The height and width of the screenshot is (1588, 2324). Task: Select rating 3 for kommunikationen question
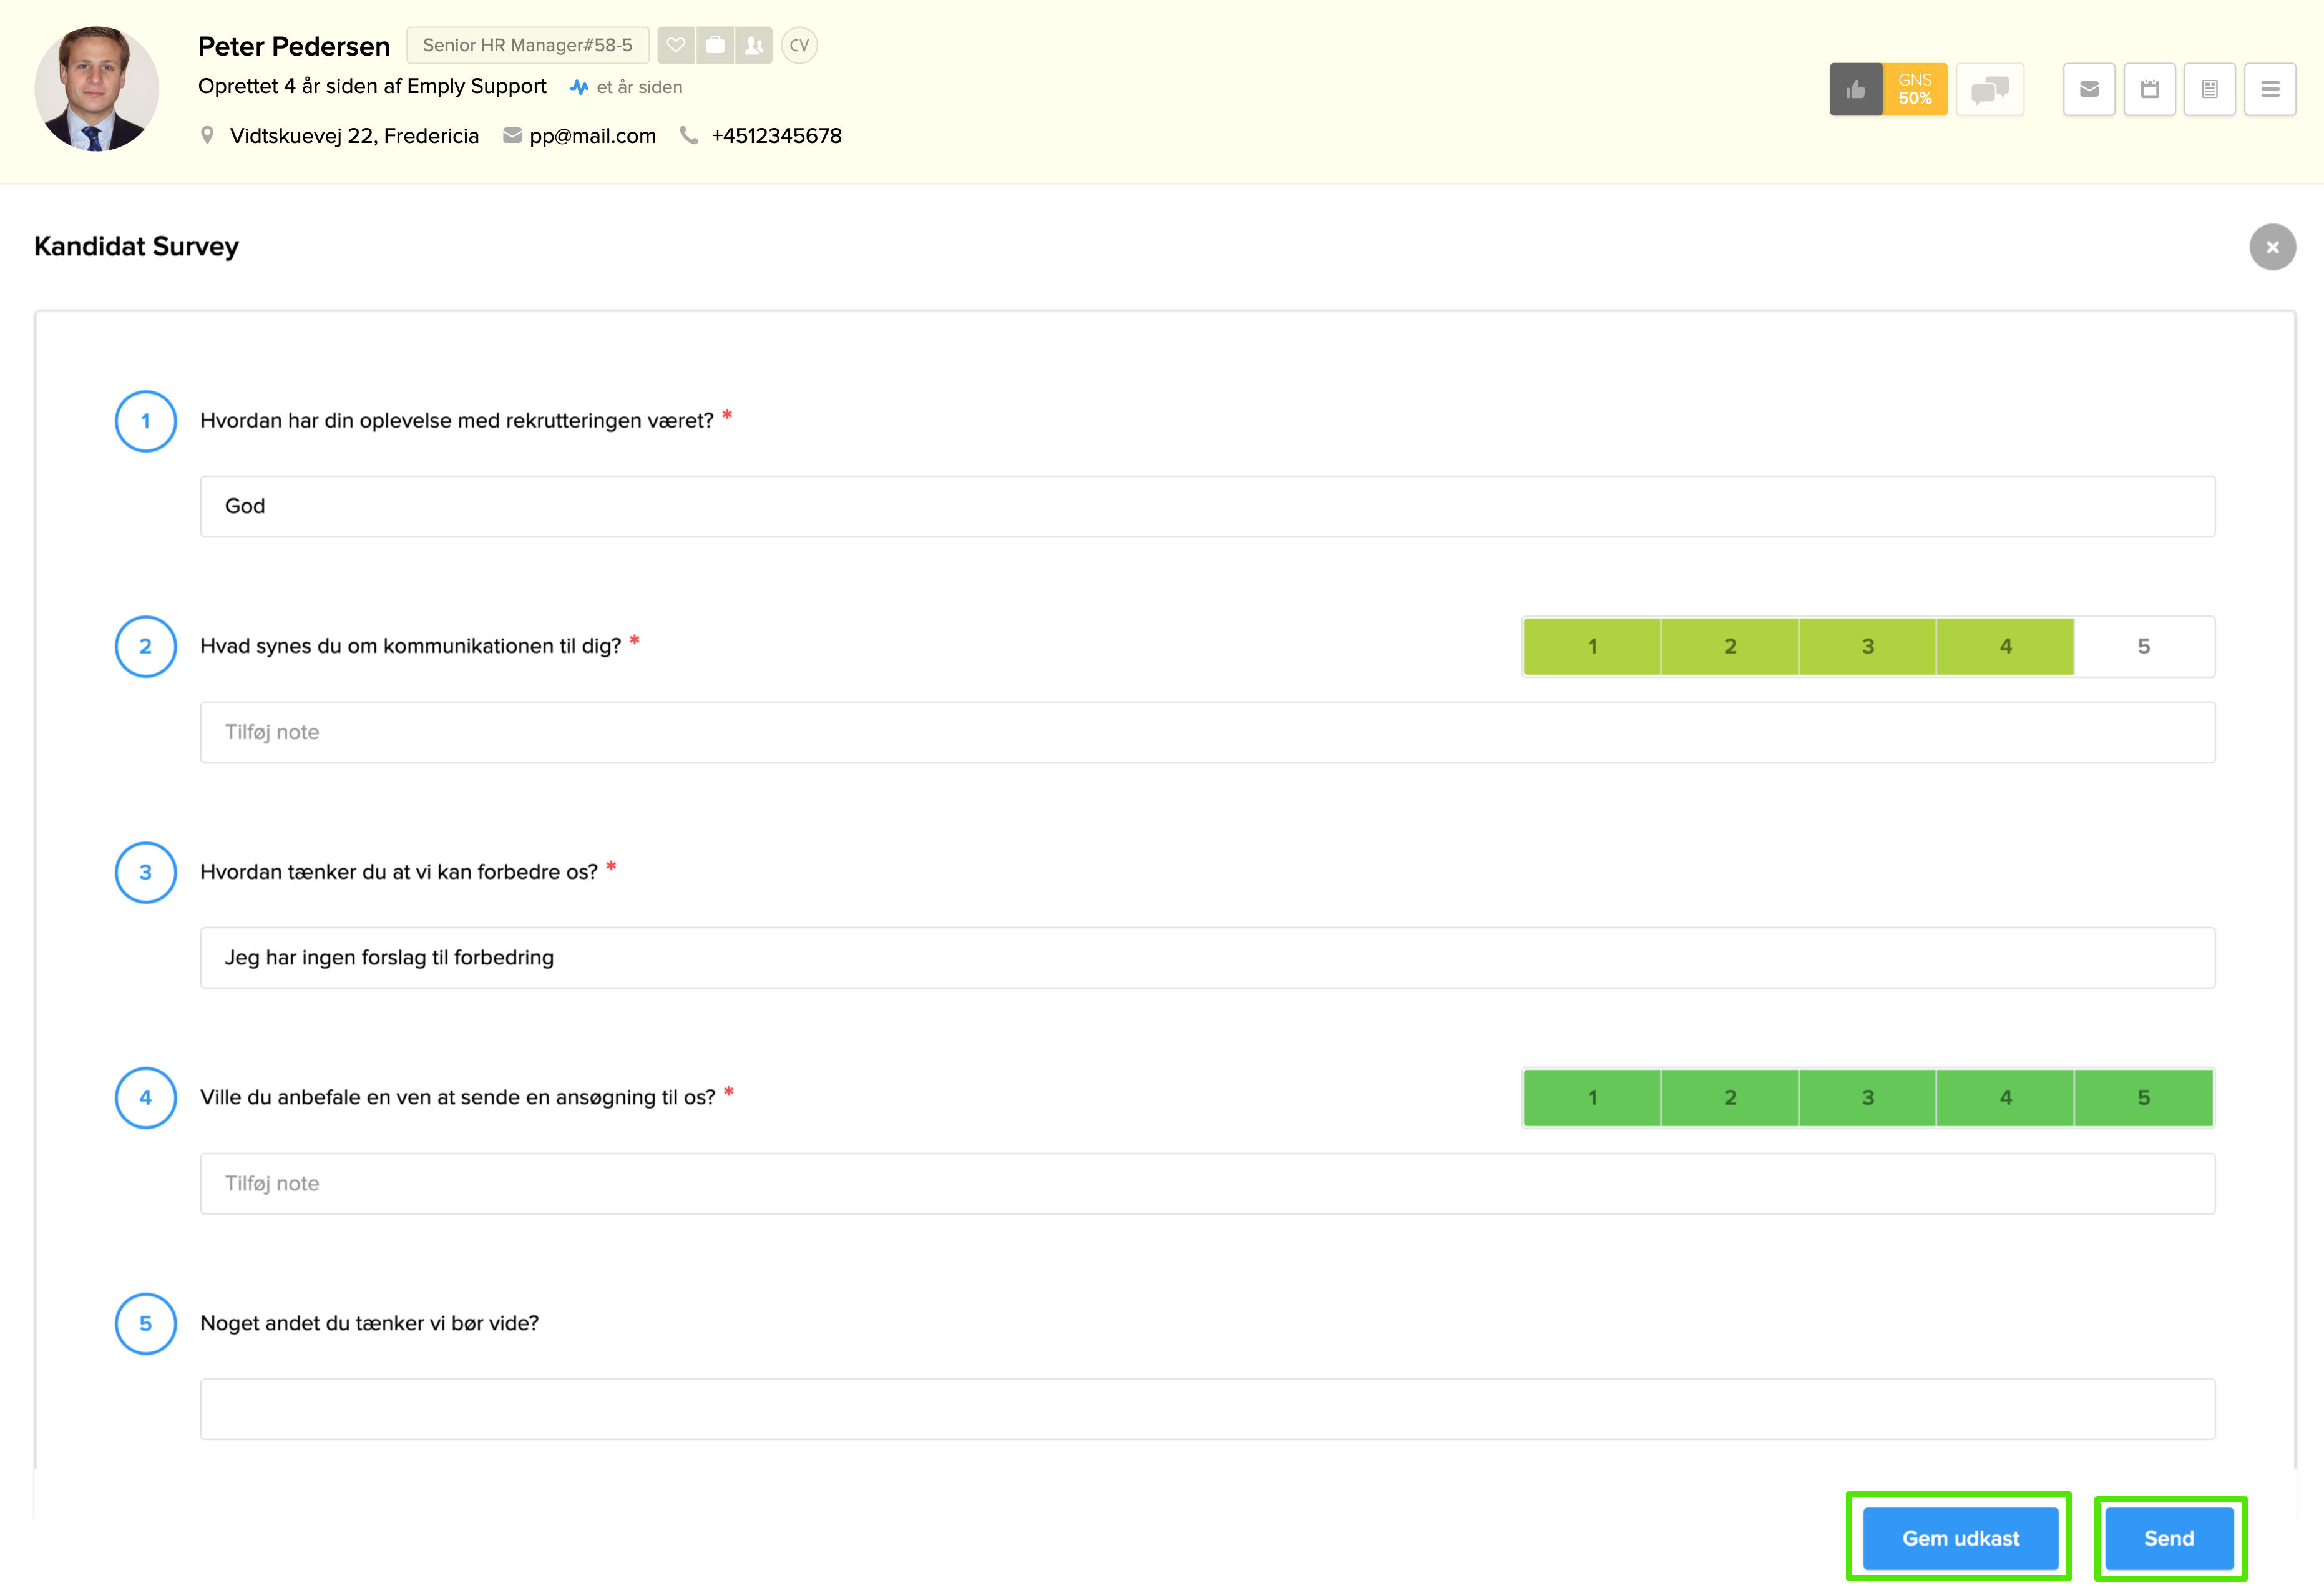(1867, 646)
